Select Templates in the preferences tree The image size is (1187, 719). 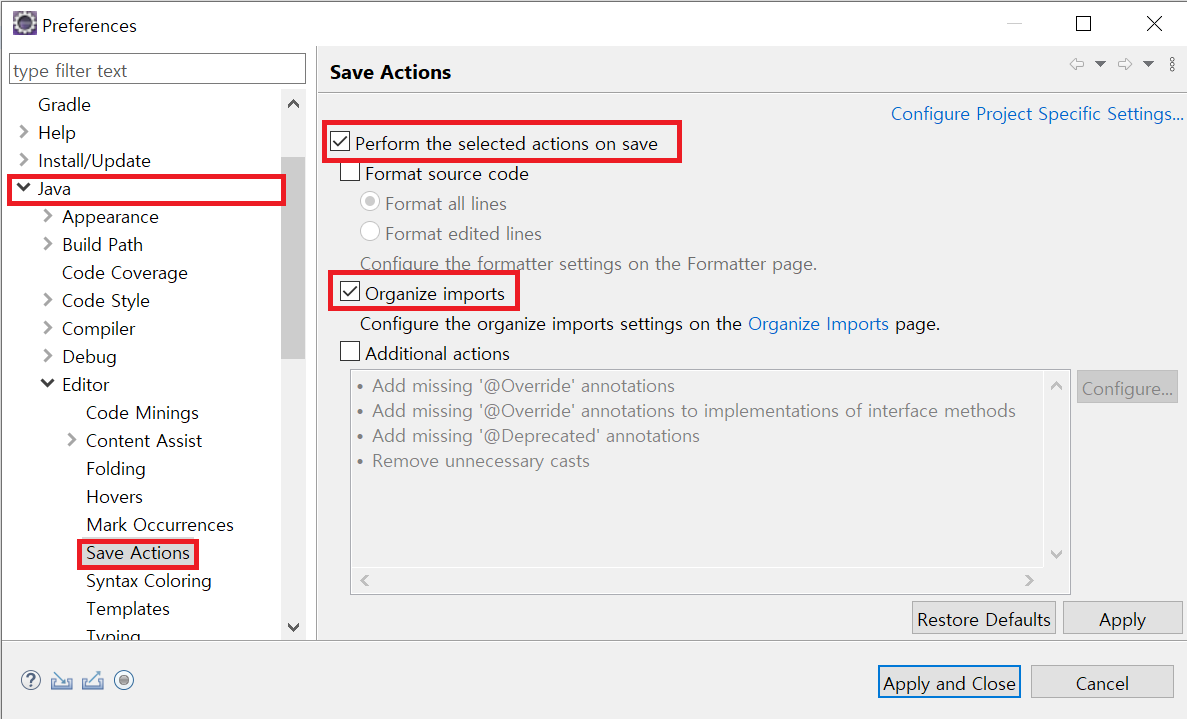127,609
